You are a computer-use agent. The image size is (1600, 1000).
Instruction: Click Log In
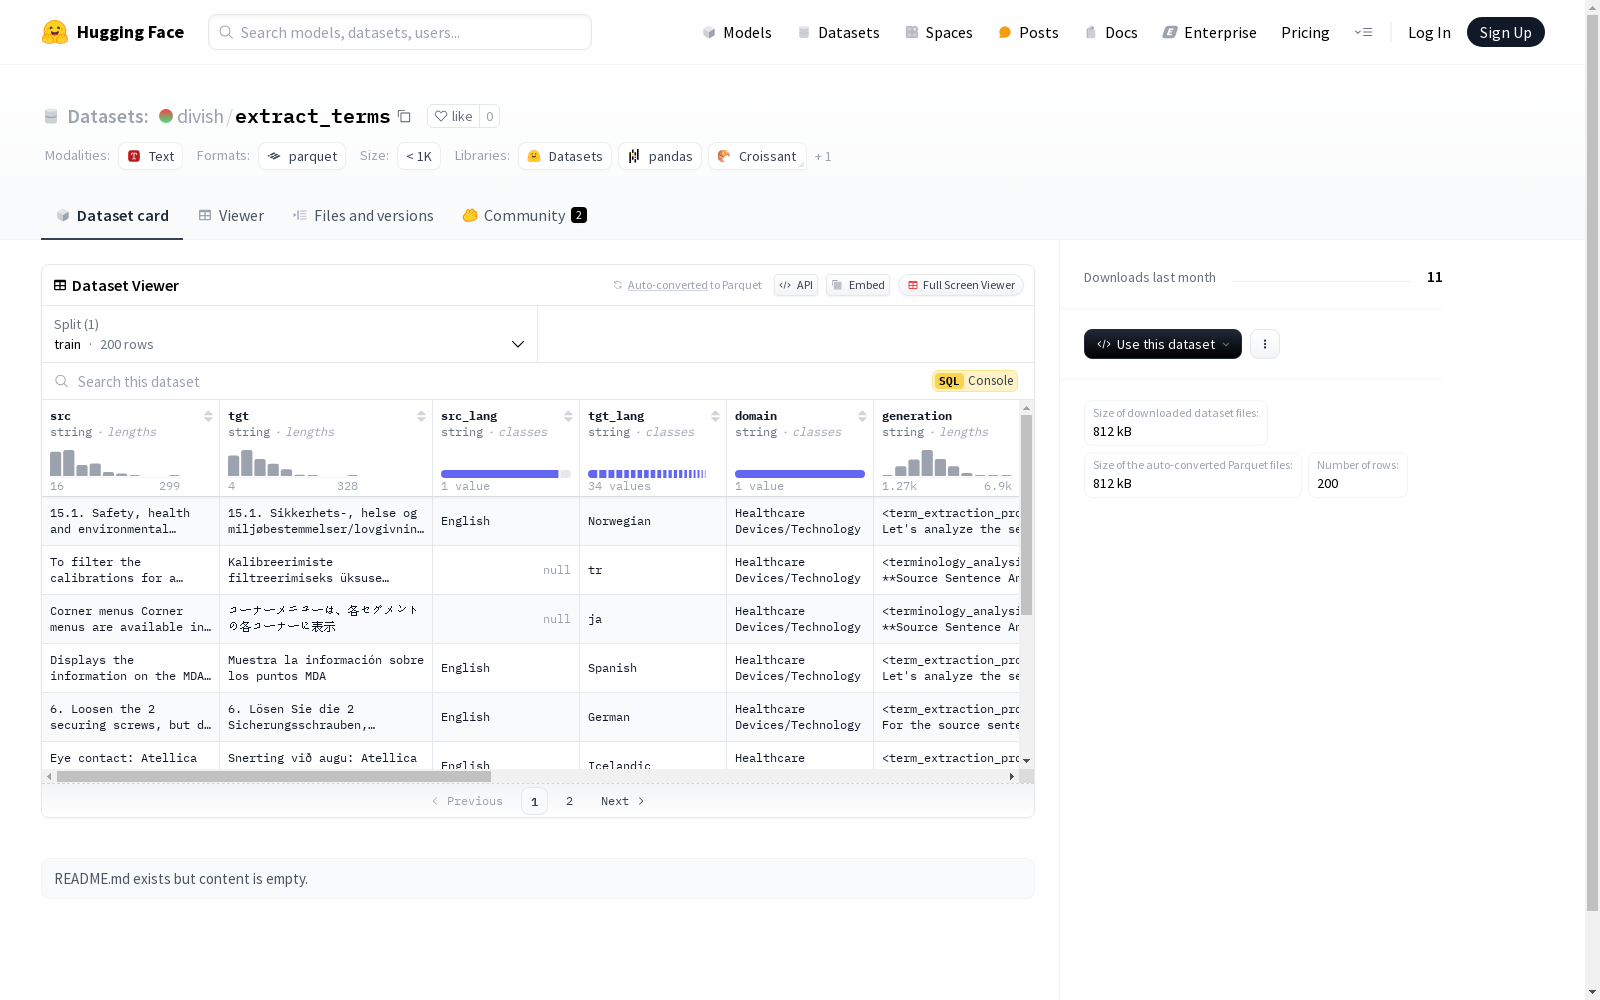[x=1429, y=32]
